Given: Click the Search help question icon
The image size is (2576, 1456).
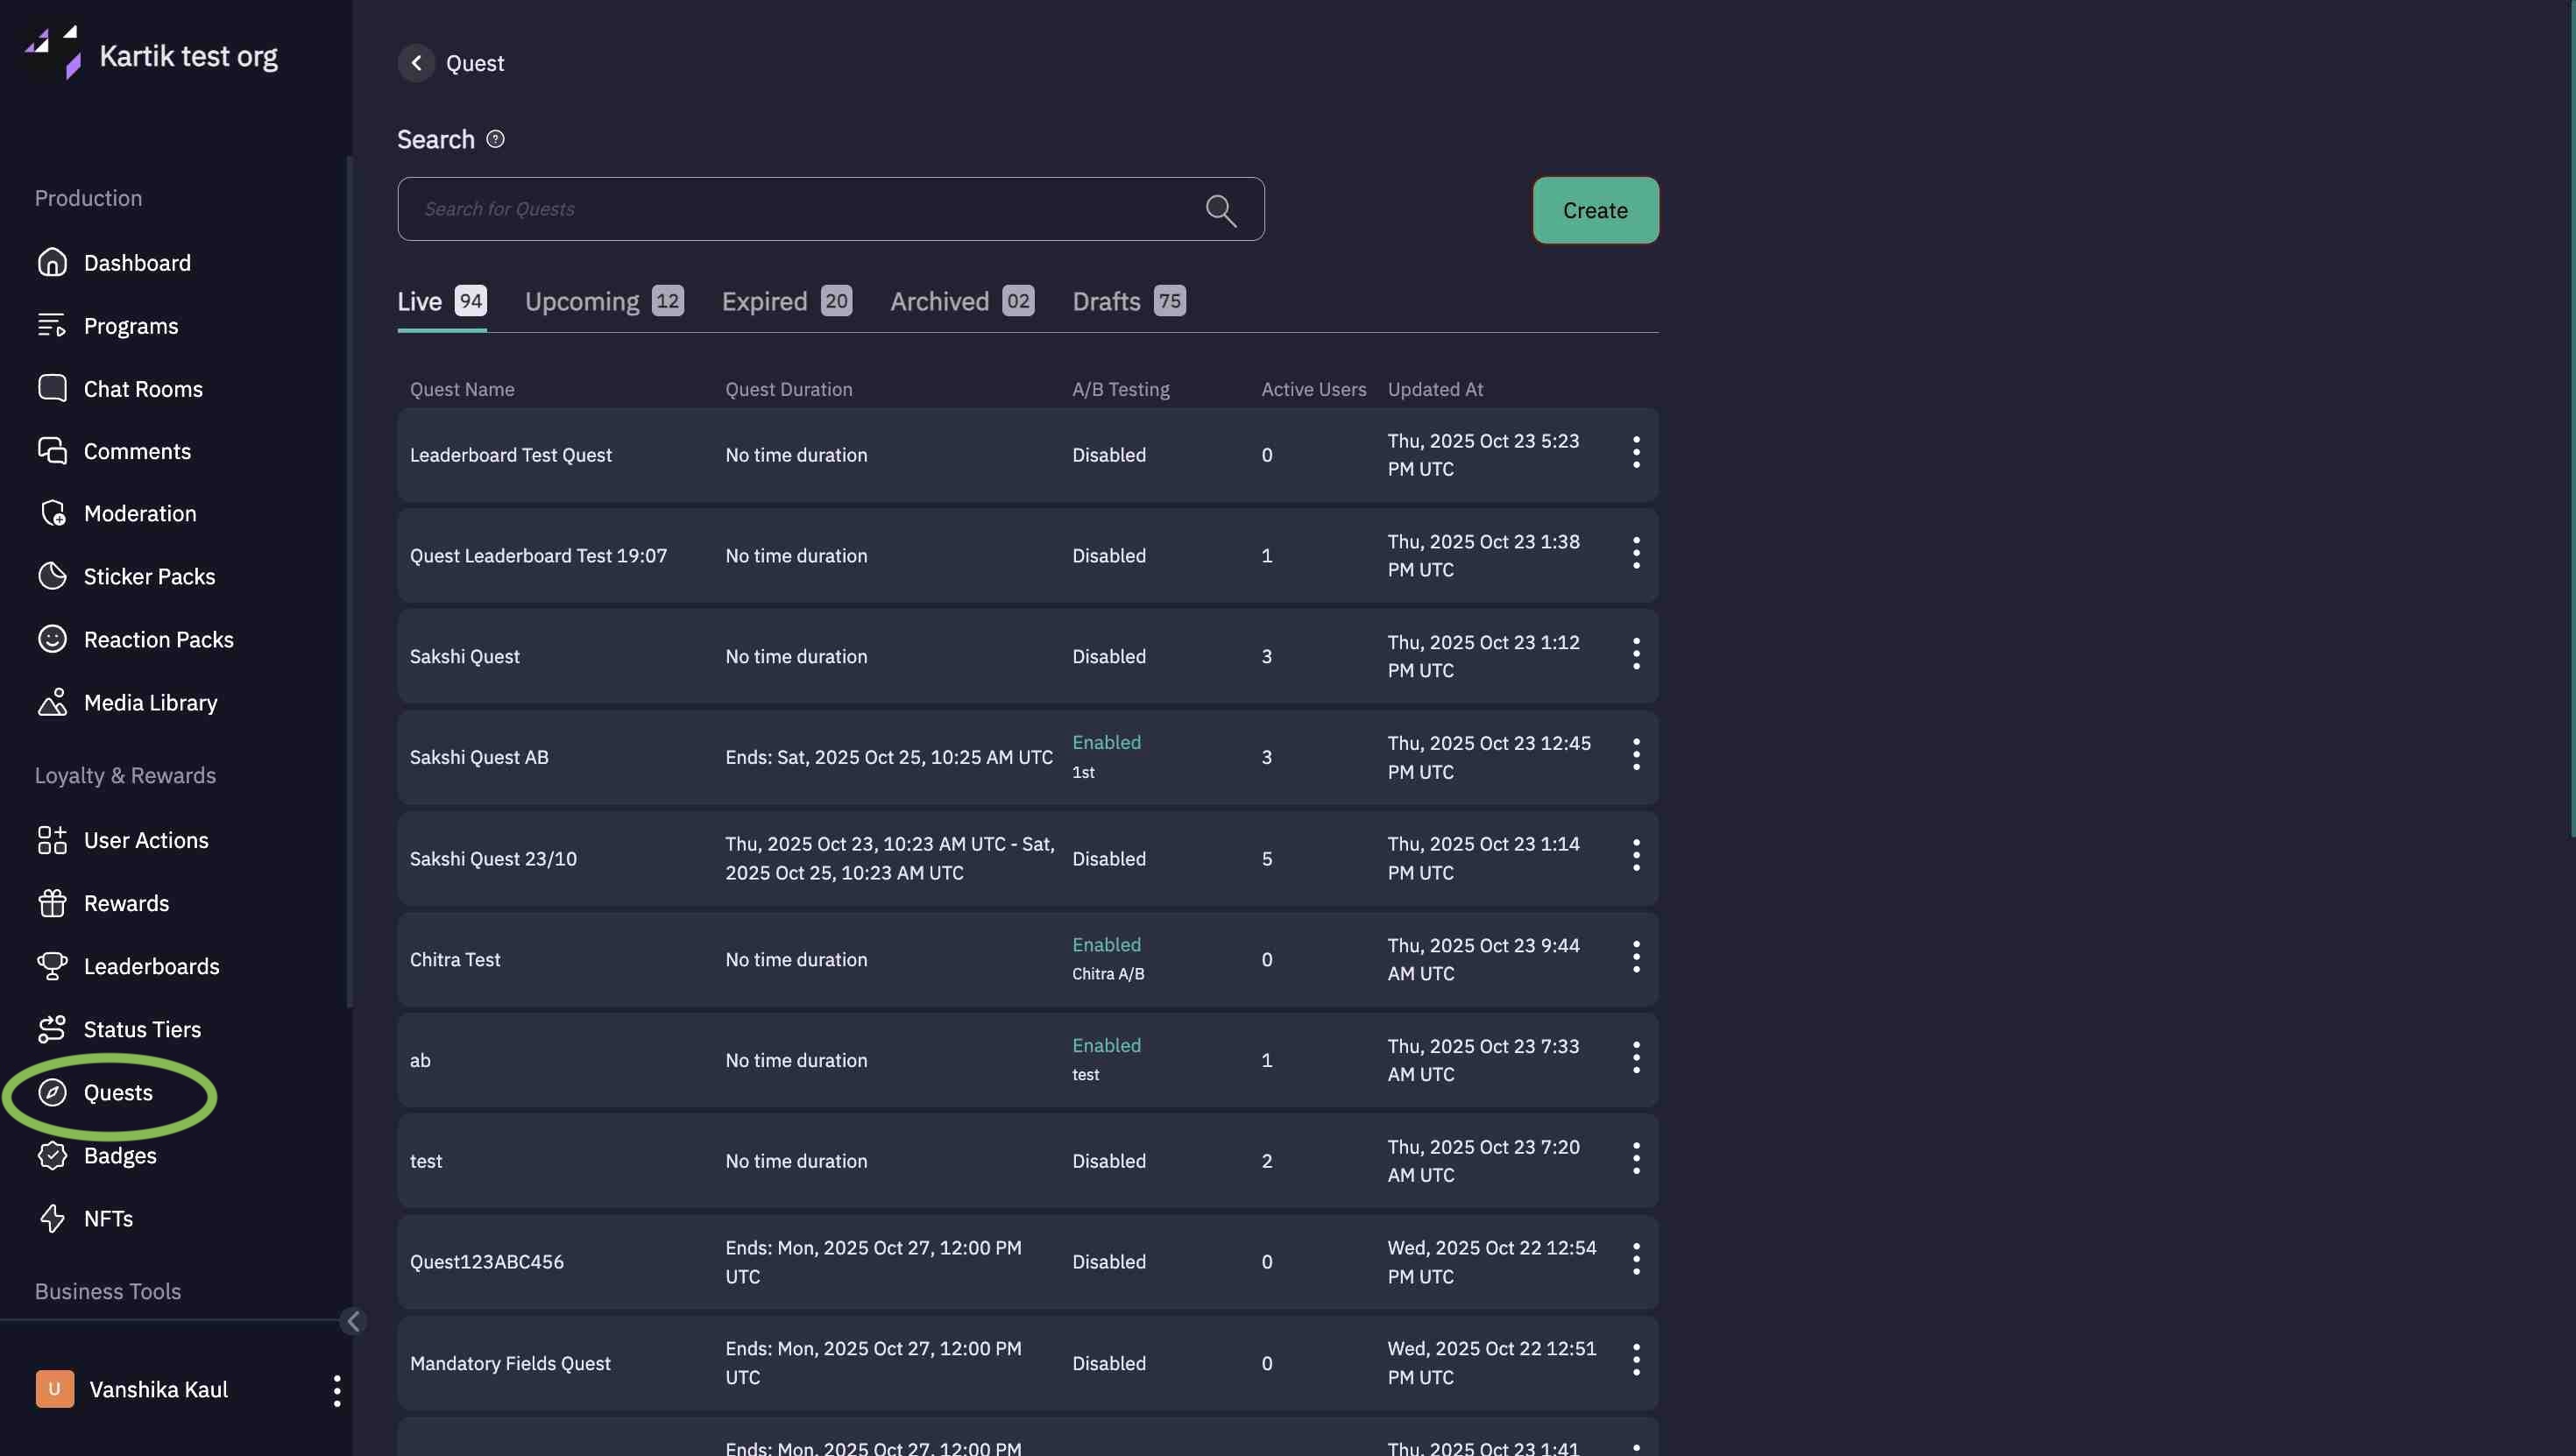Looking at the screenshot, I should [495, 139].
